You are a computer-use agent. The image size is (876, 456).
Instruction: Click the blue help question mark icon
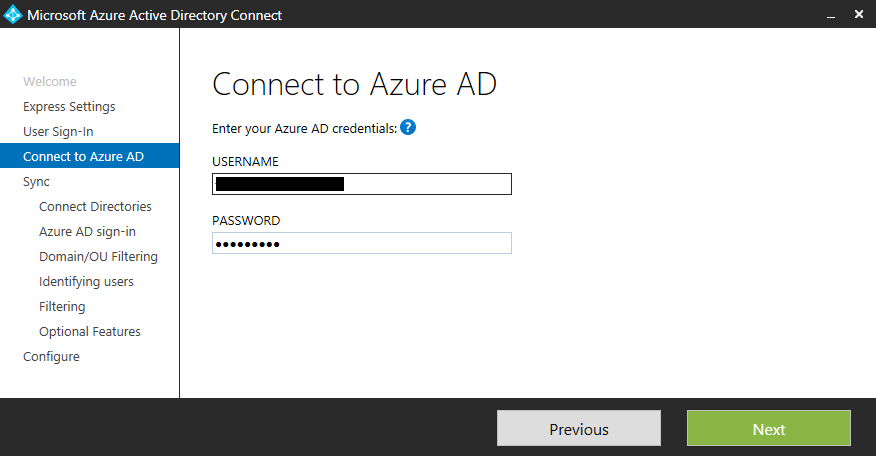point(408,128)
